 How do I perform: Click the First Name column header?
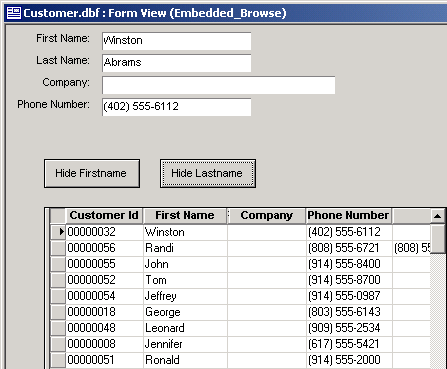tap(185, 216)
